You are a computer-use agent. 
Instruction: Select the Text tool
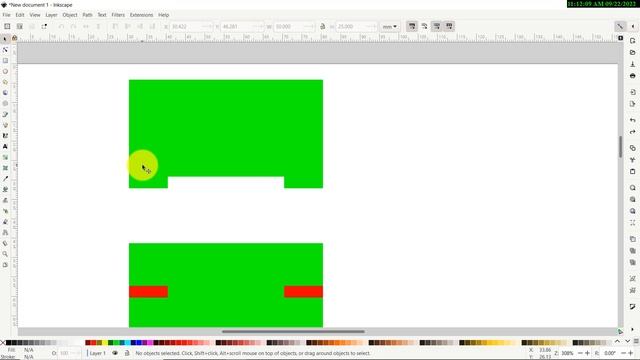point(5,146)
